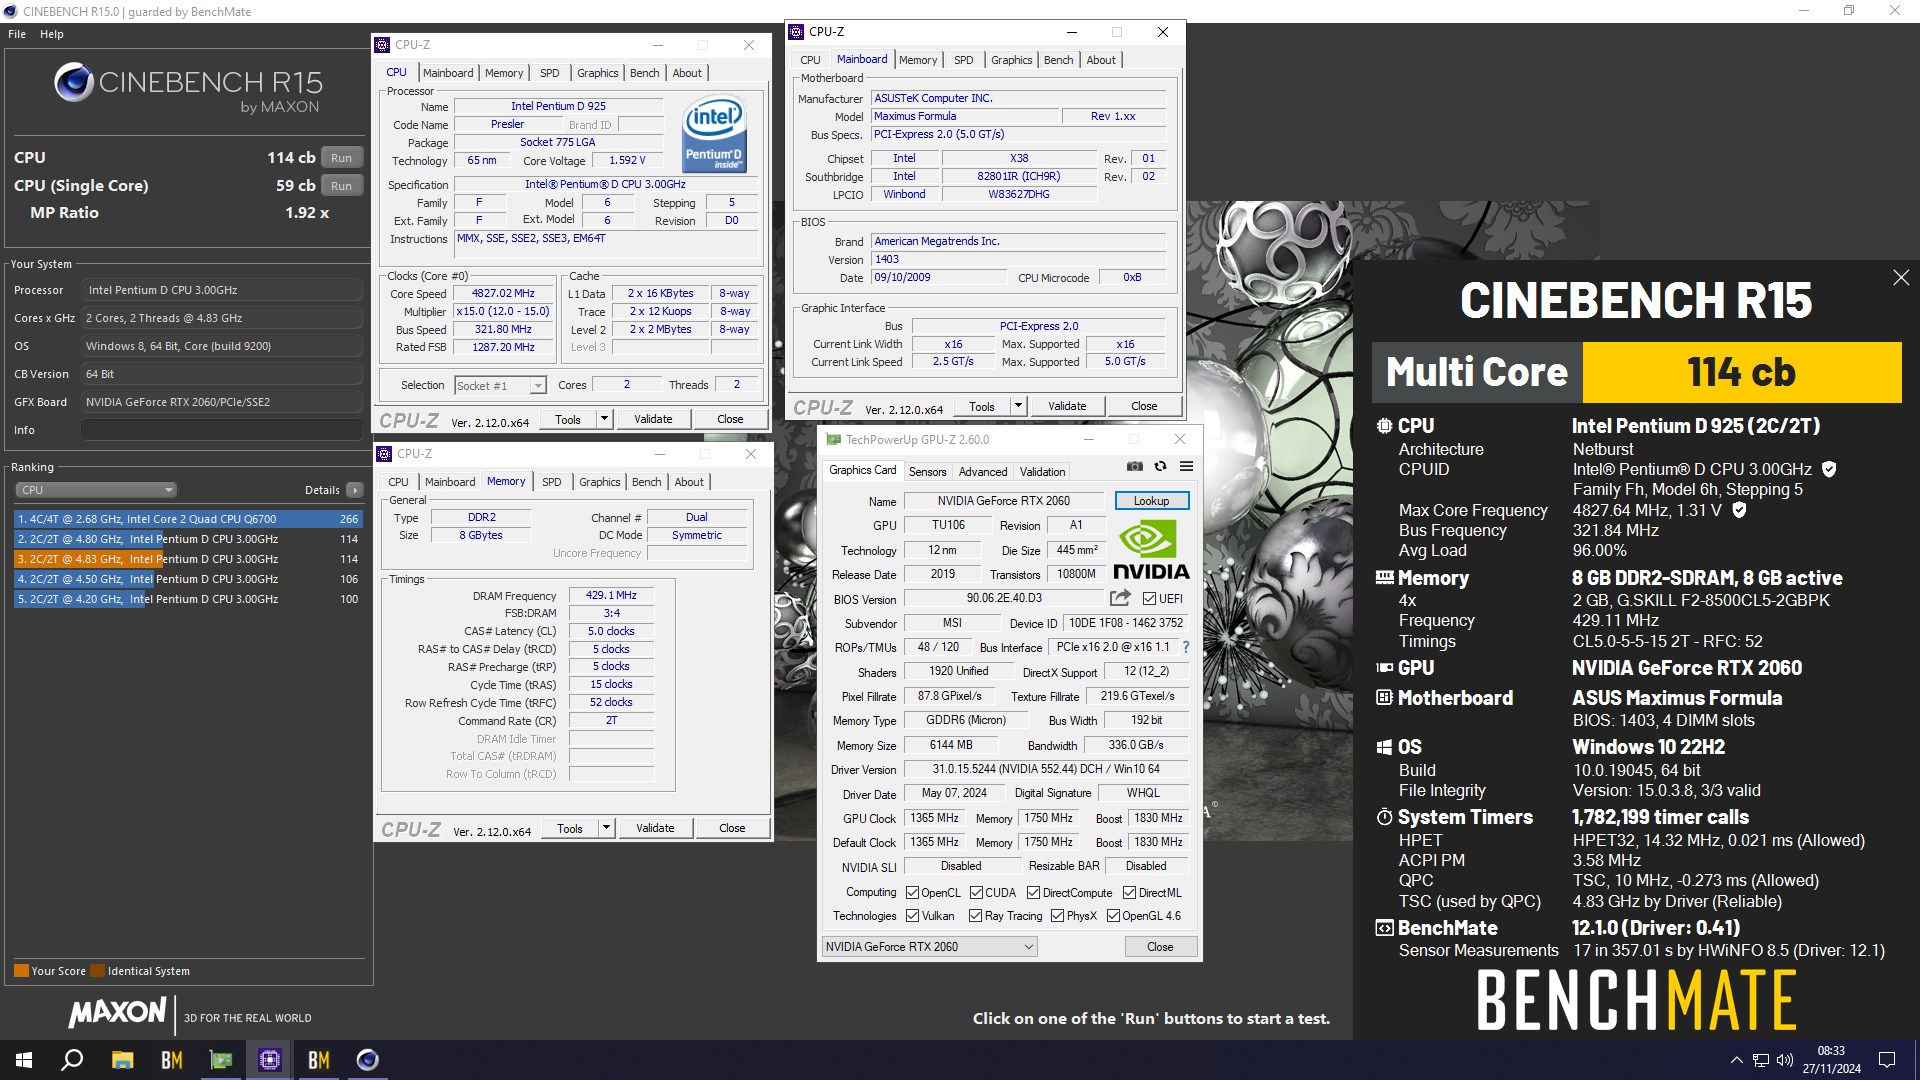Click the Identical System legend swatch

coord(97,971)
